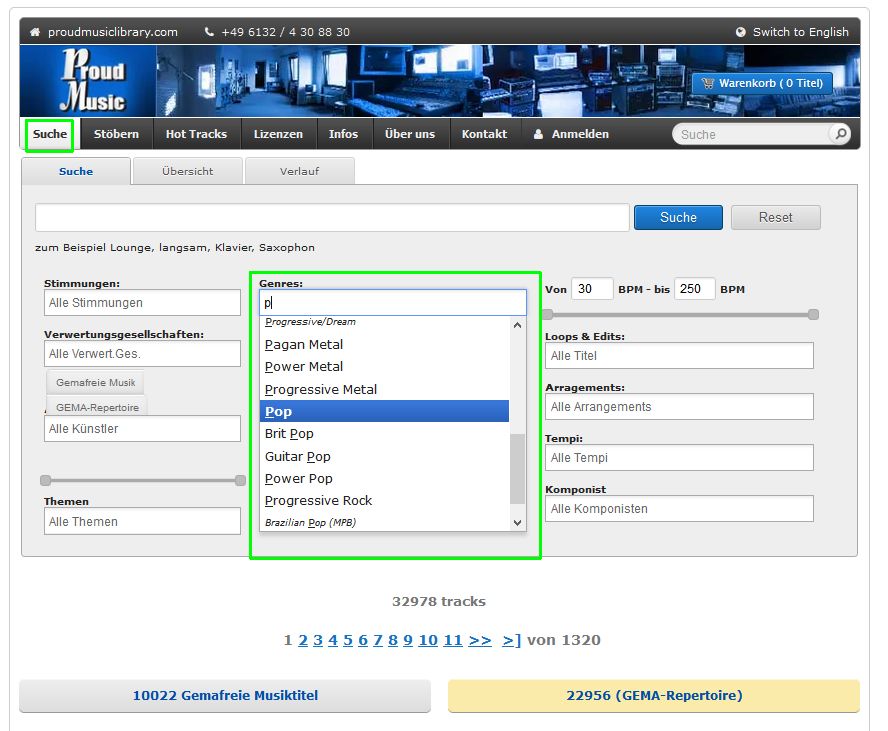888x731 pixels.
Task: Open the Suche main navigation item
Action: pyautogui.click(x=50, y=134)
